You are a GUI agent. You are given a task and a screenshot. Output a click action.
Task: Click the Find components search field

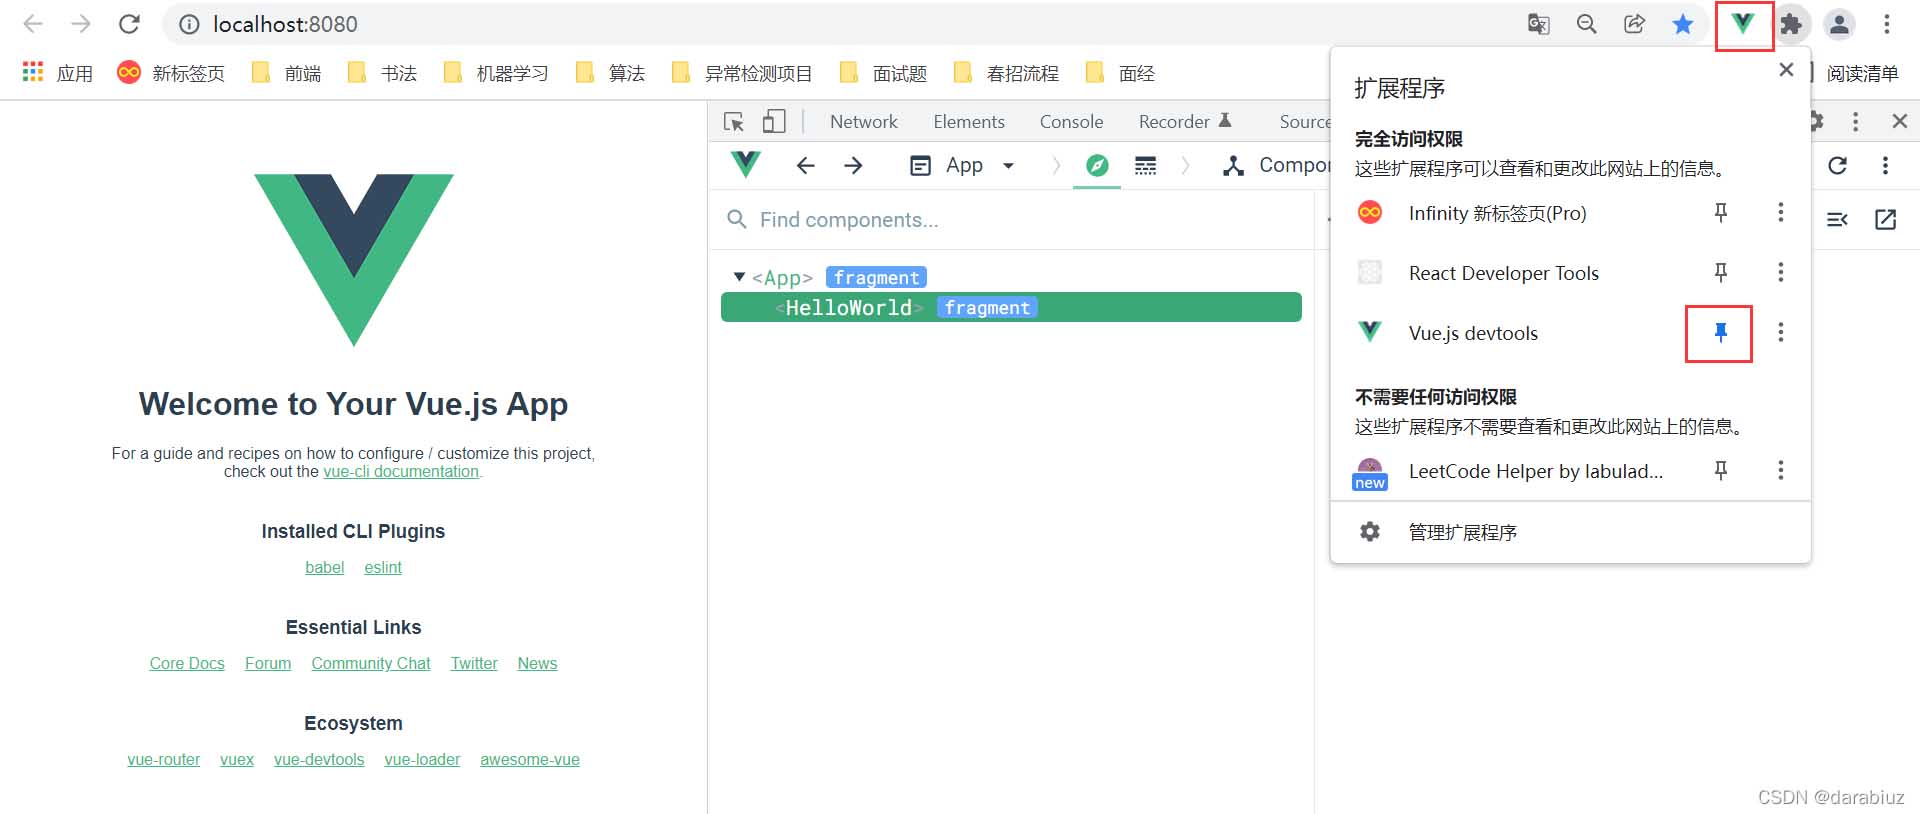[x=1011, y=219]
